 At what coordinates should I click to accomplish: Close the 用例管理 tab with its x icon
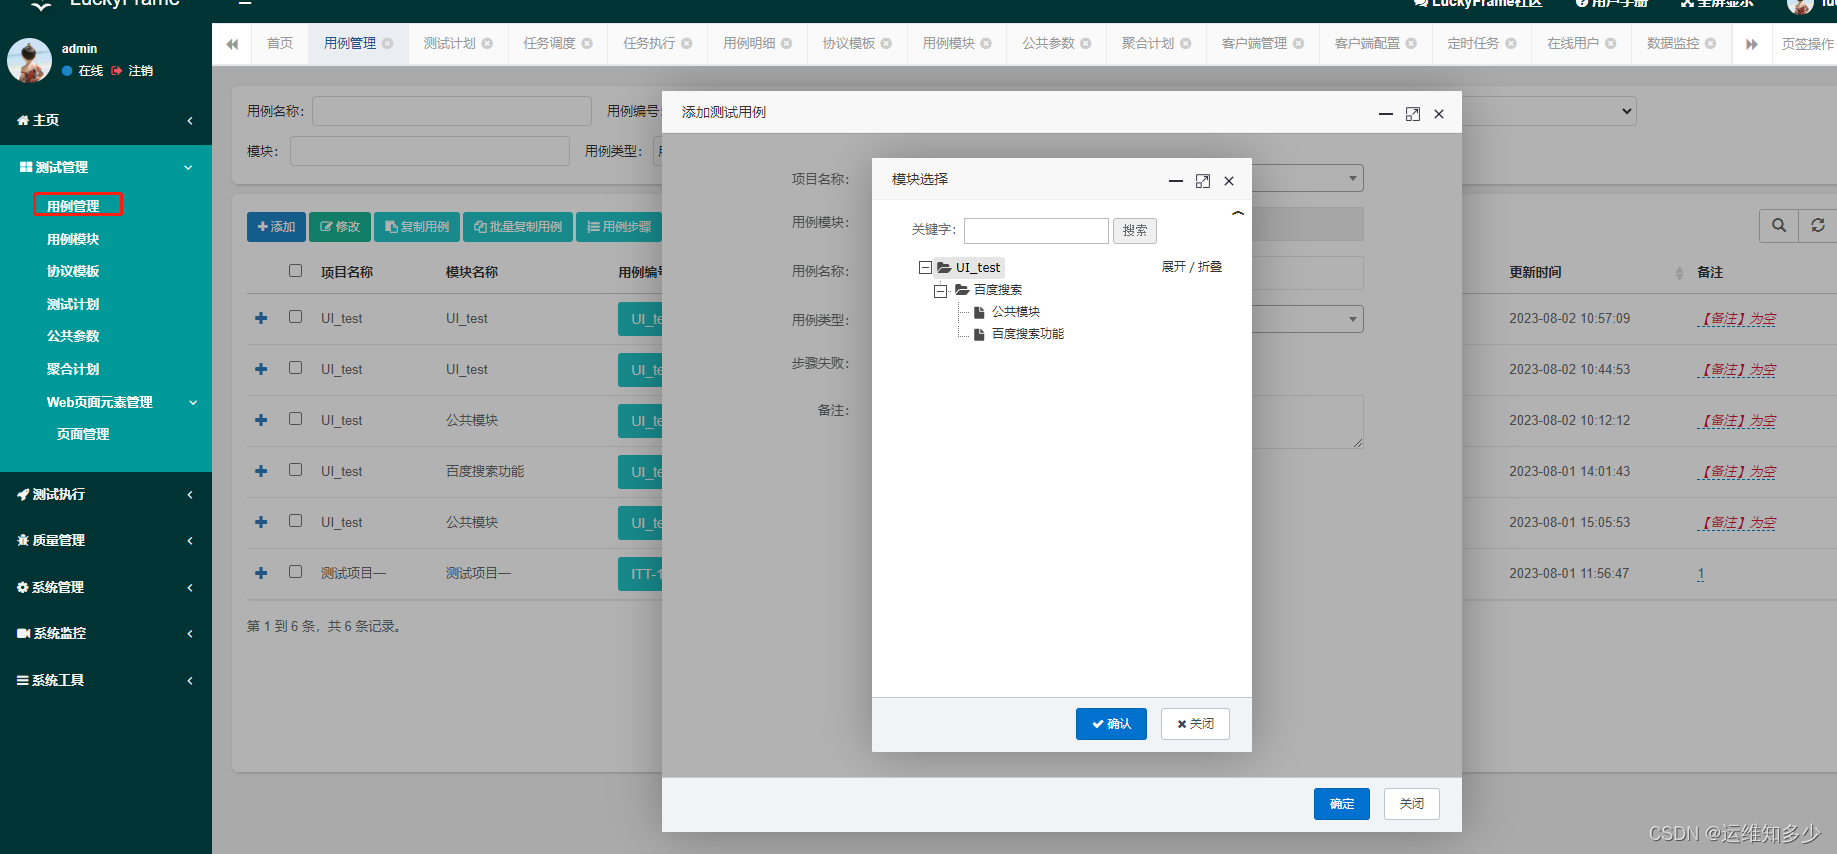pyautogui.click(x=387, y=44)
